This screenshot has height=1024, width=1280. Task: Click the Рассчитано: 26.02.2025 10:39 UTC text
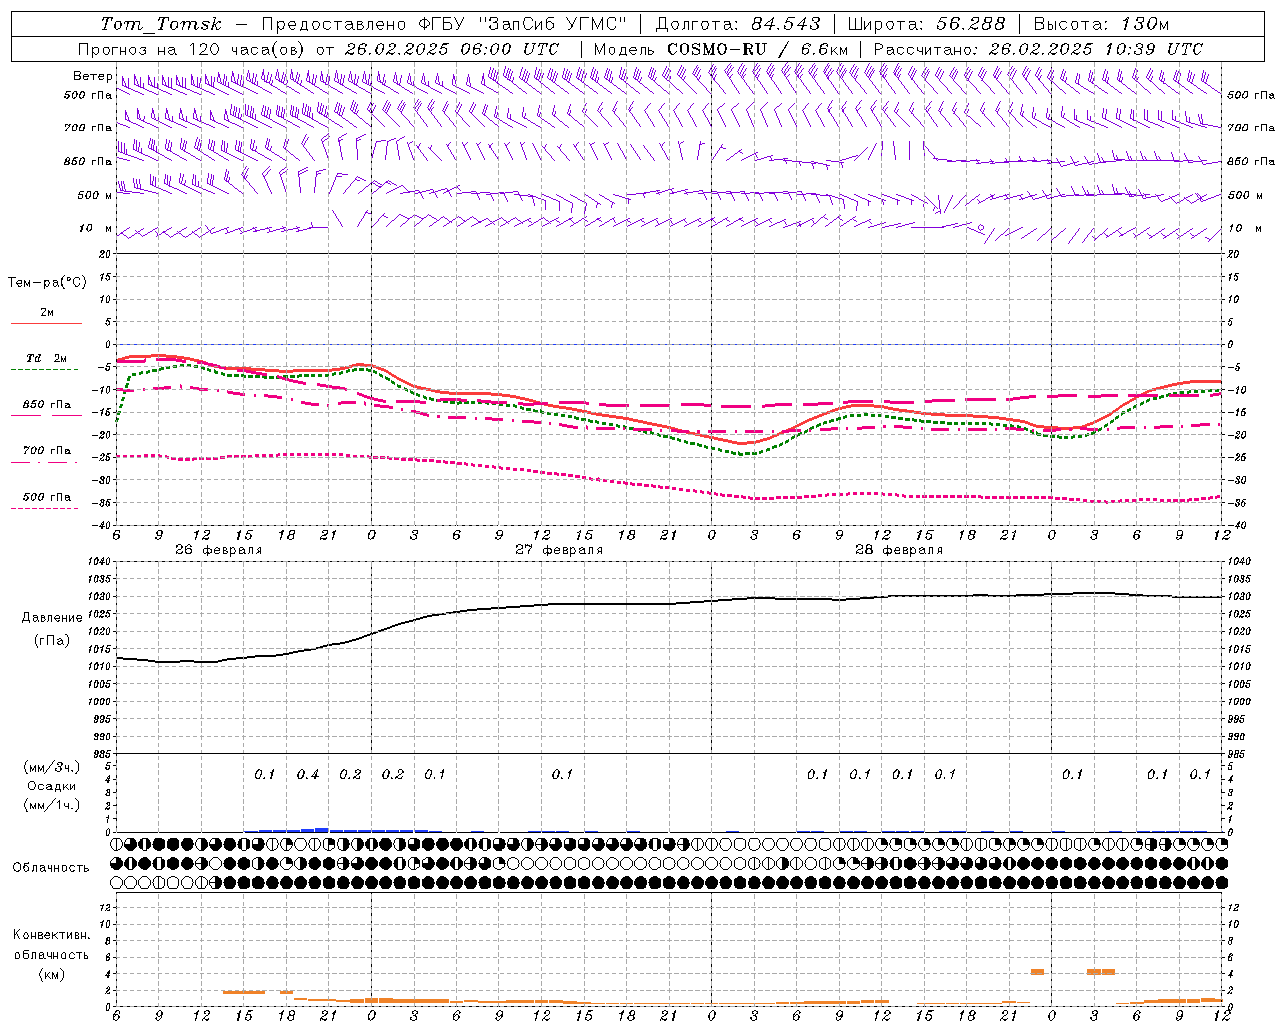pyautogui.click(x=1038, y=49)
